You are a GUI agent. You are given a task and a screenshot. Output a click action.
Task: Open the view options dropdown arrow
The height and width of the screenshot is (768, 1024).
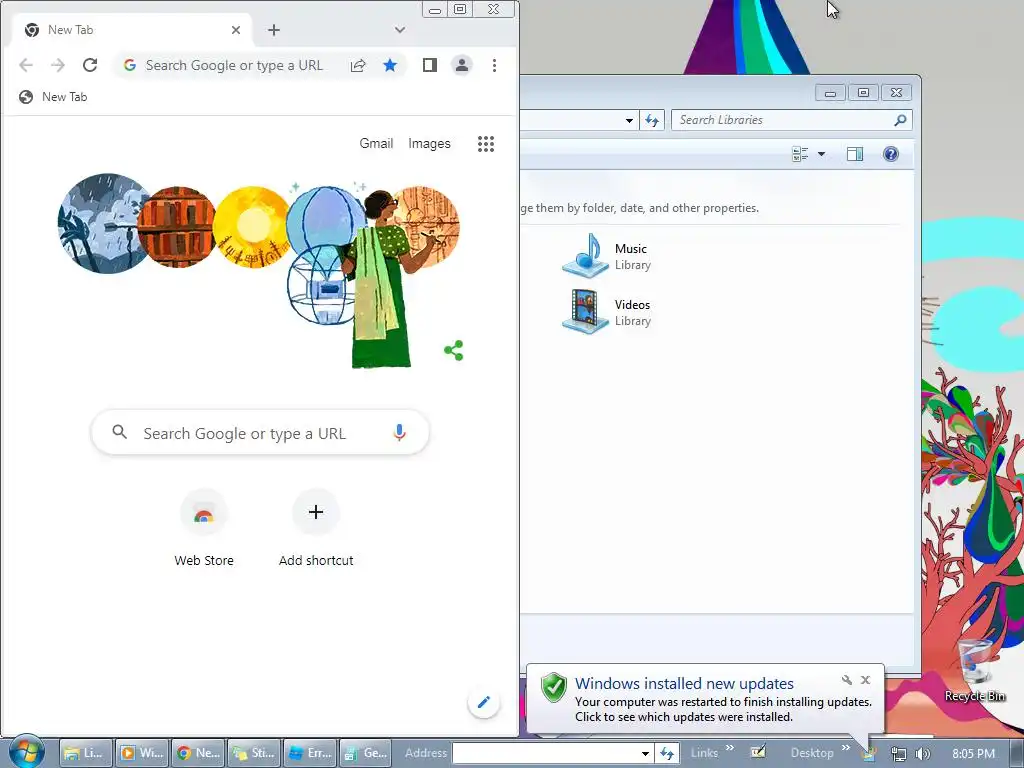tap(822, 154)
